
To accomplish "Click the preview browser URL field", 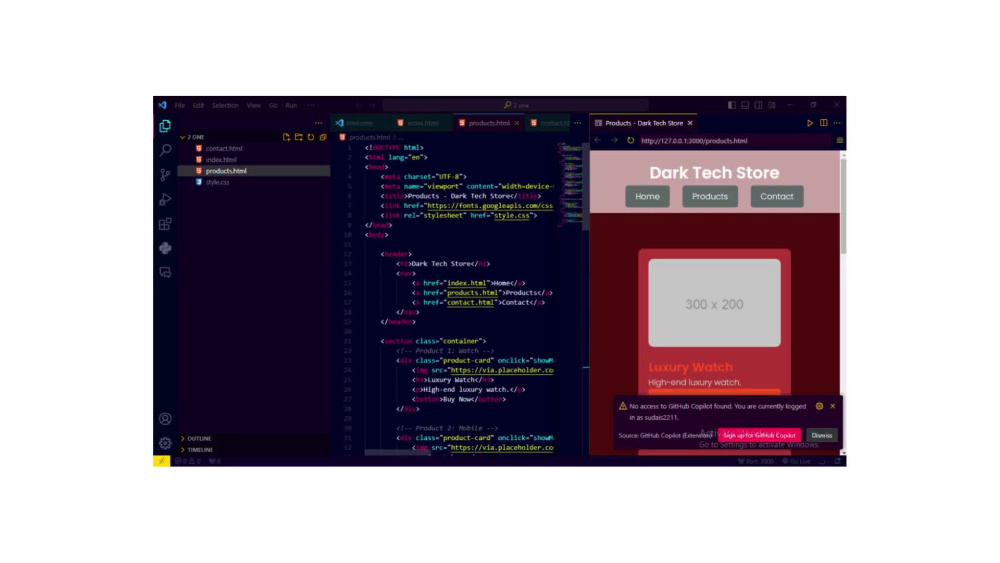I will (x=733, y=140).
